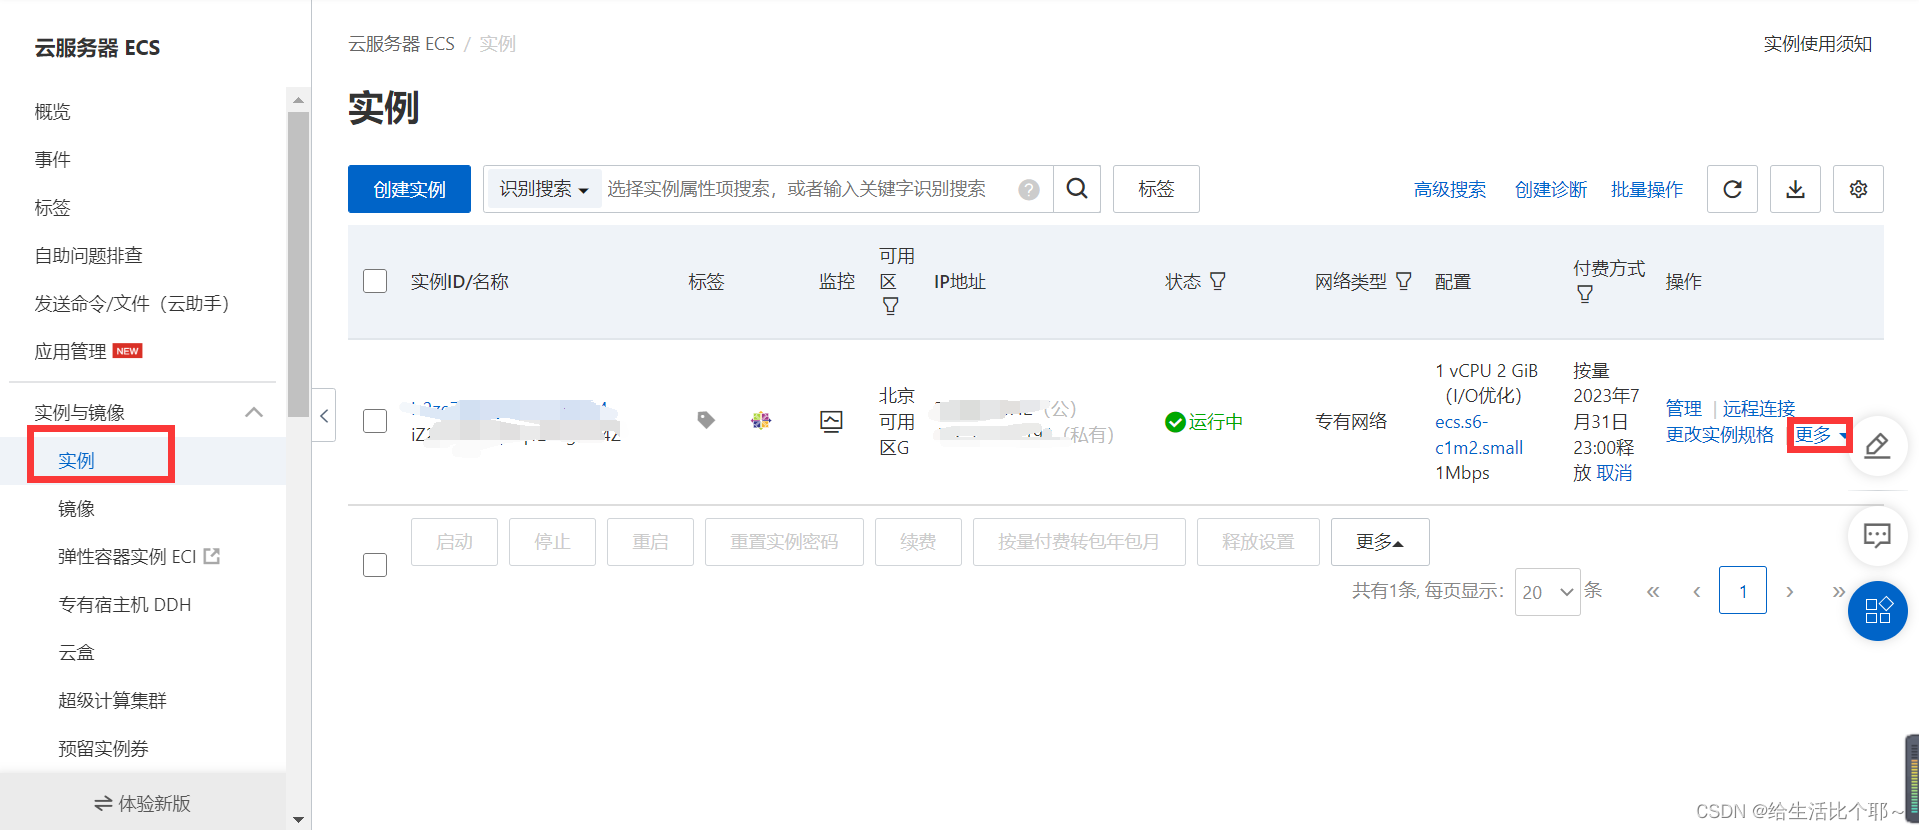Image resolution: width=1919 pixels, height=830 pixels.
Task: Click the download export icon
Action: tap(1795, 189)
